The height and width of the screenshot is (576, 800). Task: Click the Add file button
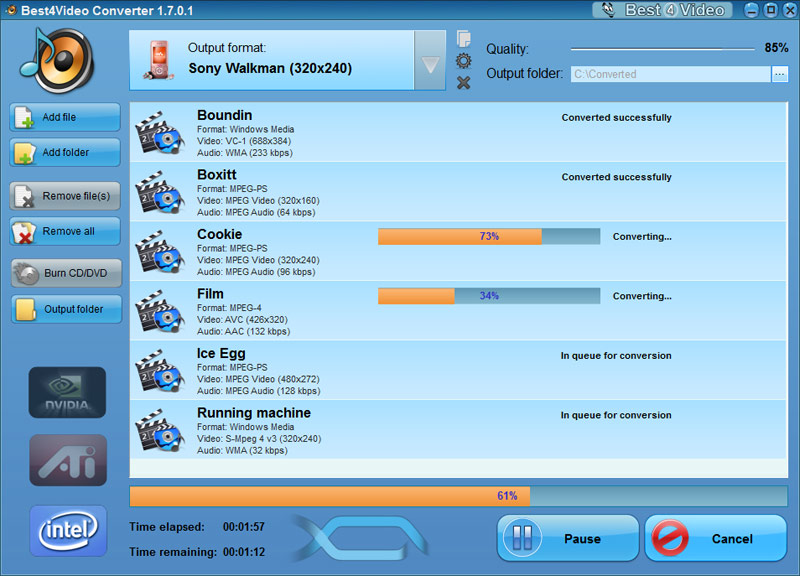coord(65,117)
